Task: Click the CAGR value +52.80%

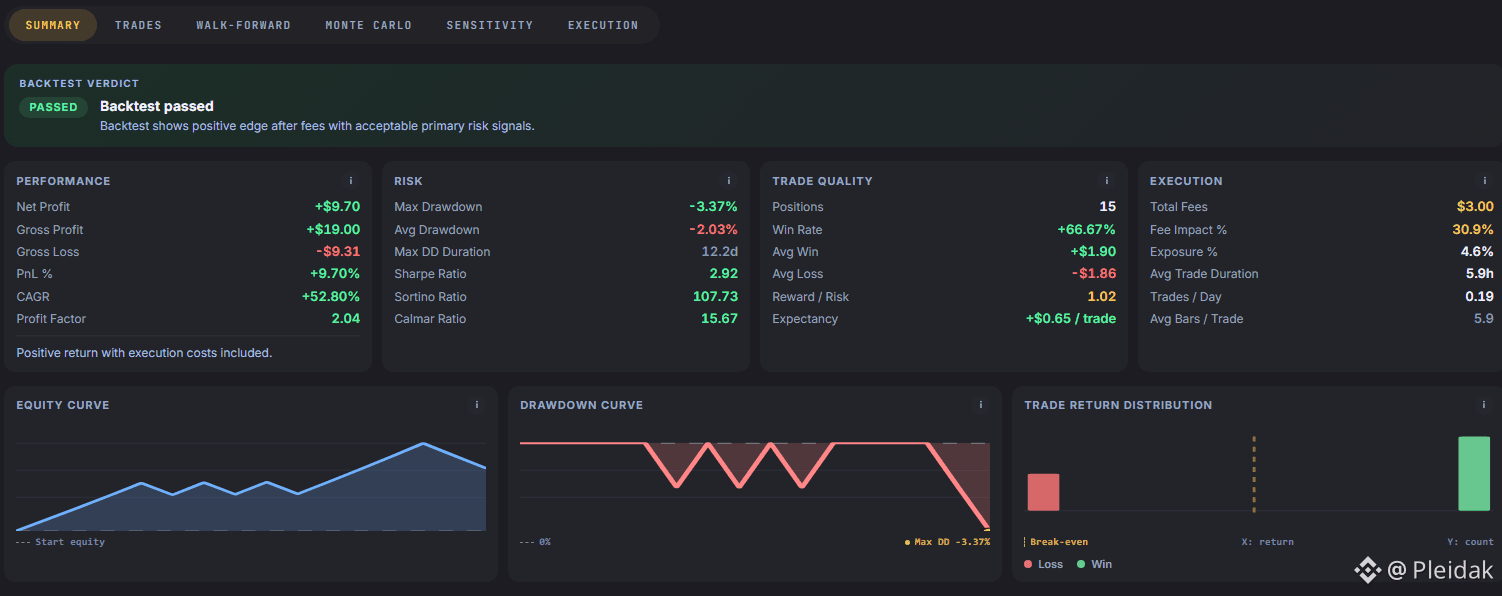Action: pyautogui.click(x=331, y=297)
